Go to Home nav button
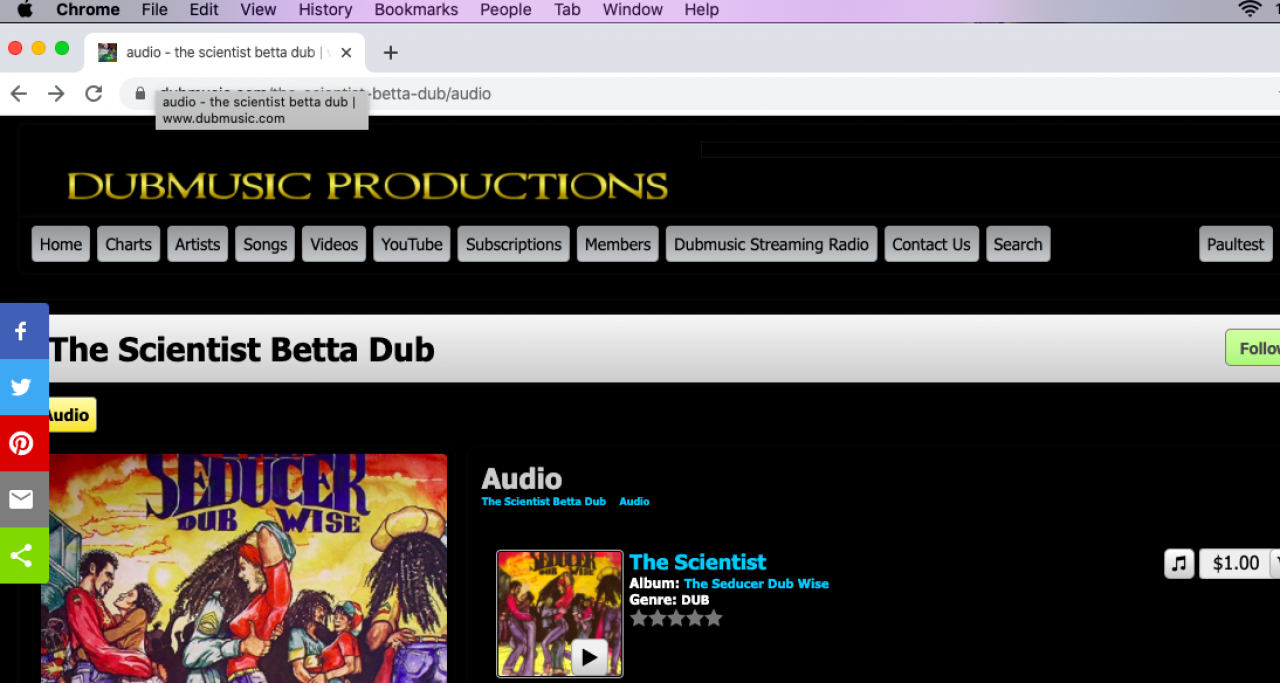1280x683 pixels. tap(61, 244)
